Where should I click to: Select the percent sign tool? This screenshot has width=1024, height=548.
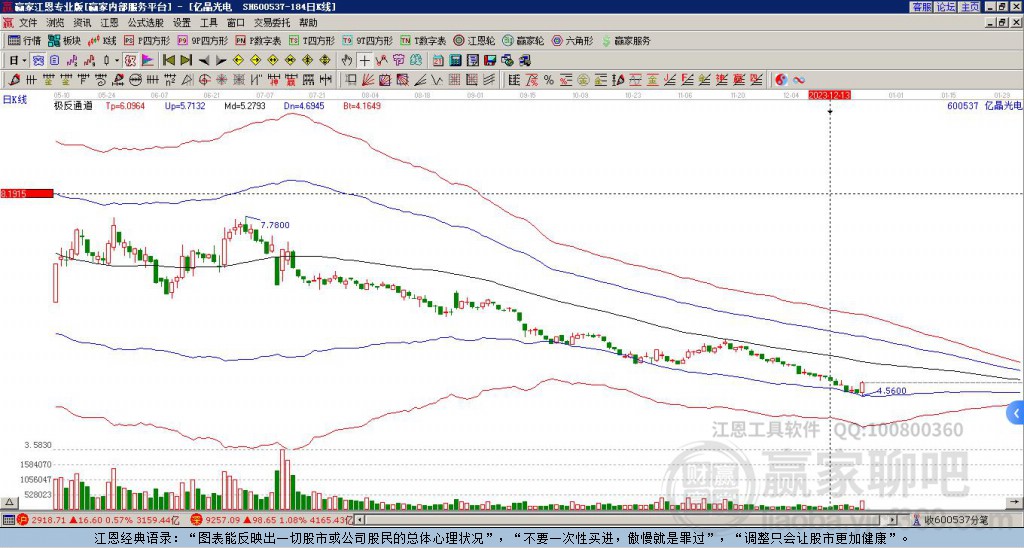point(549,80)
